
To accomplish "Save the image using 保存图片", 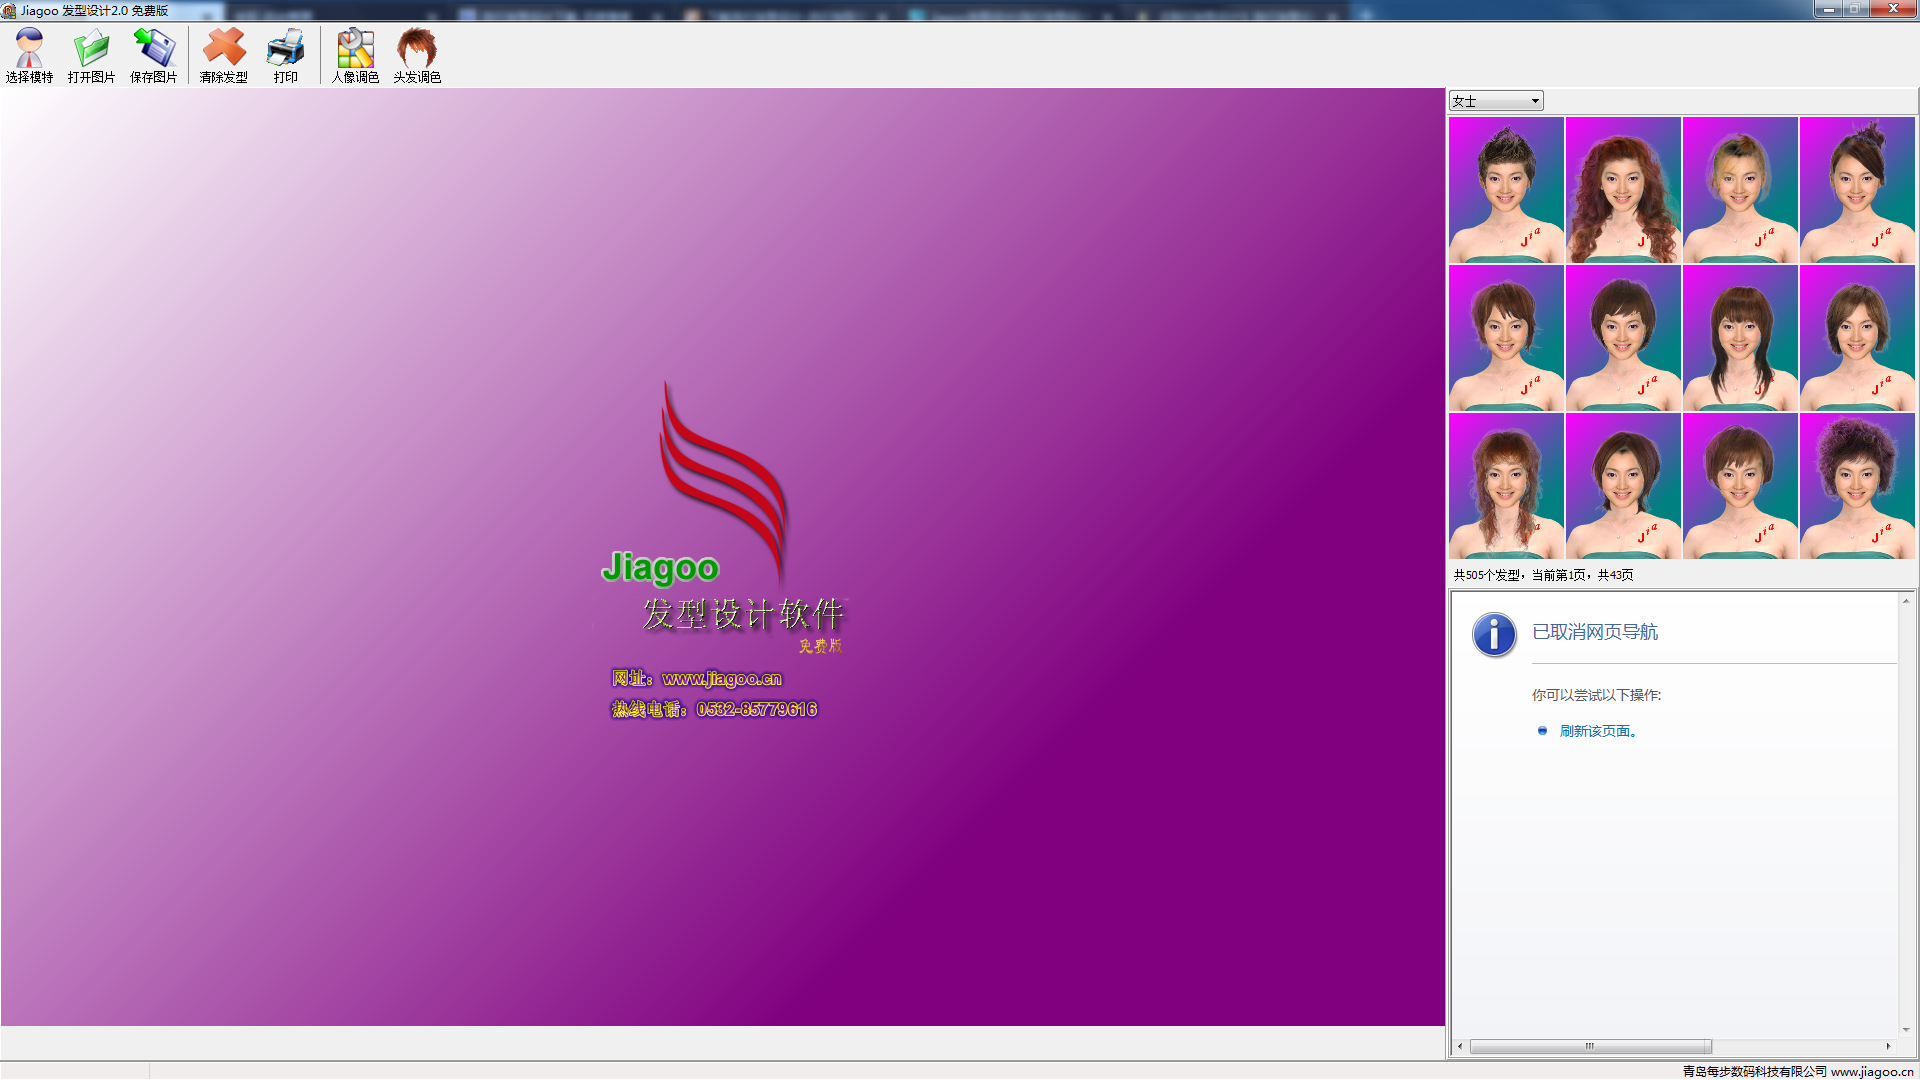I will (153, 55).
